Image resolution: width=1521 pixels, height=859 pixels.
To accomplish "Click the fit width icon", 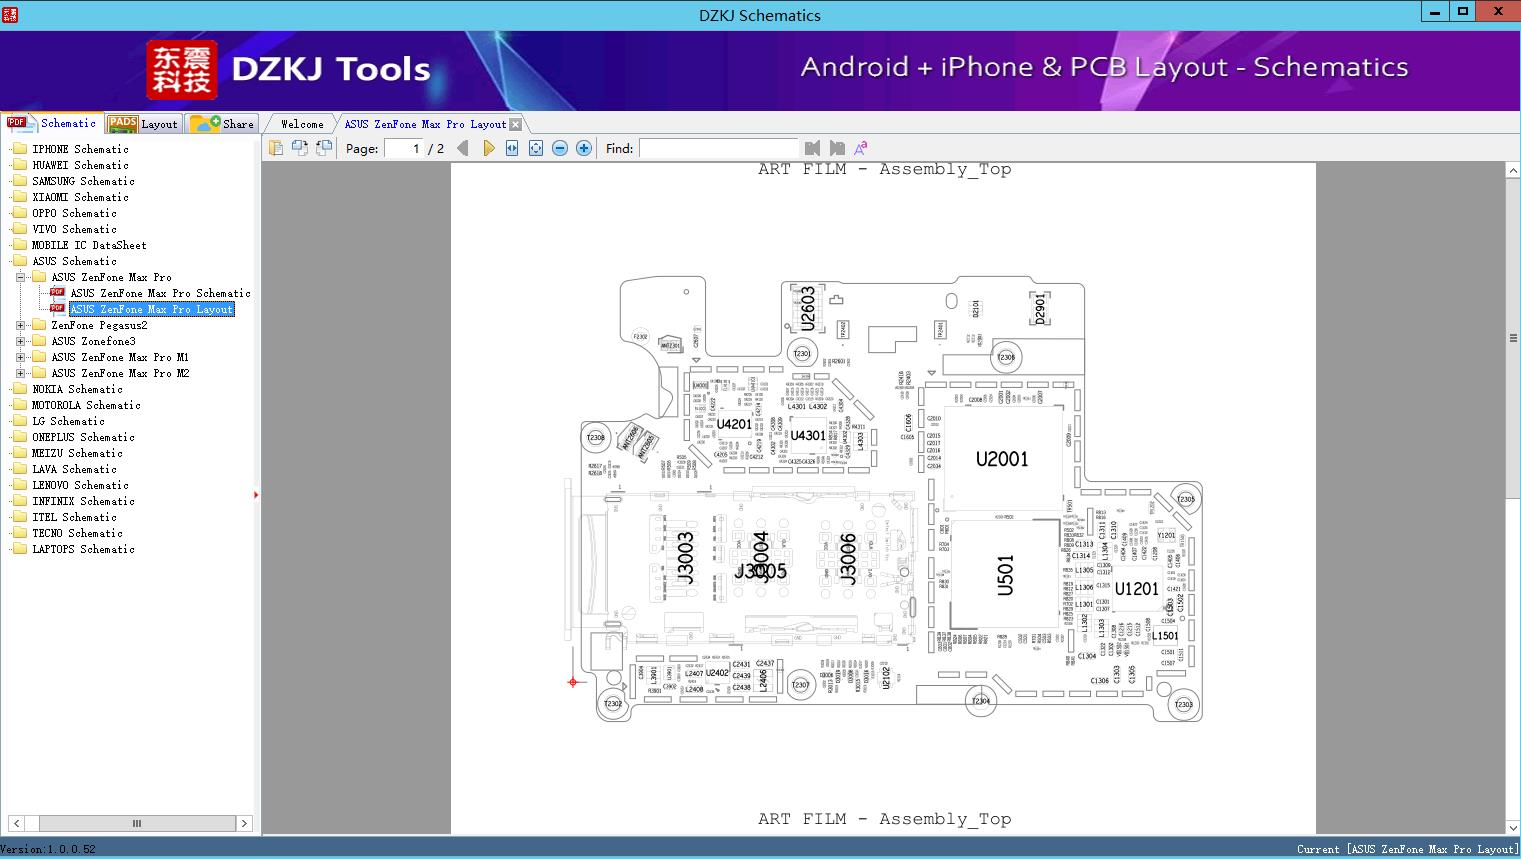I will click(x=512, y=148).
